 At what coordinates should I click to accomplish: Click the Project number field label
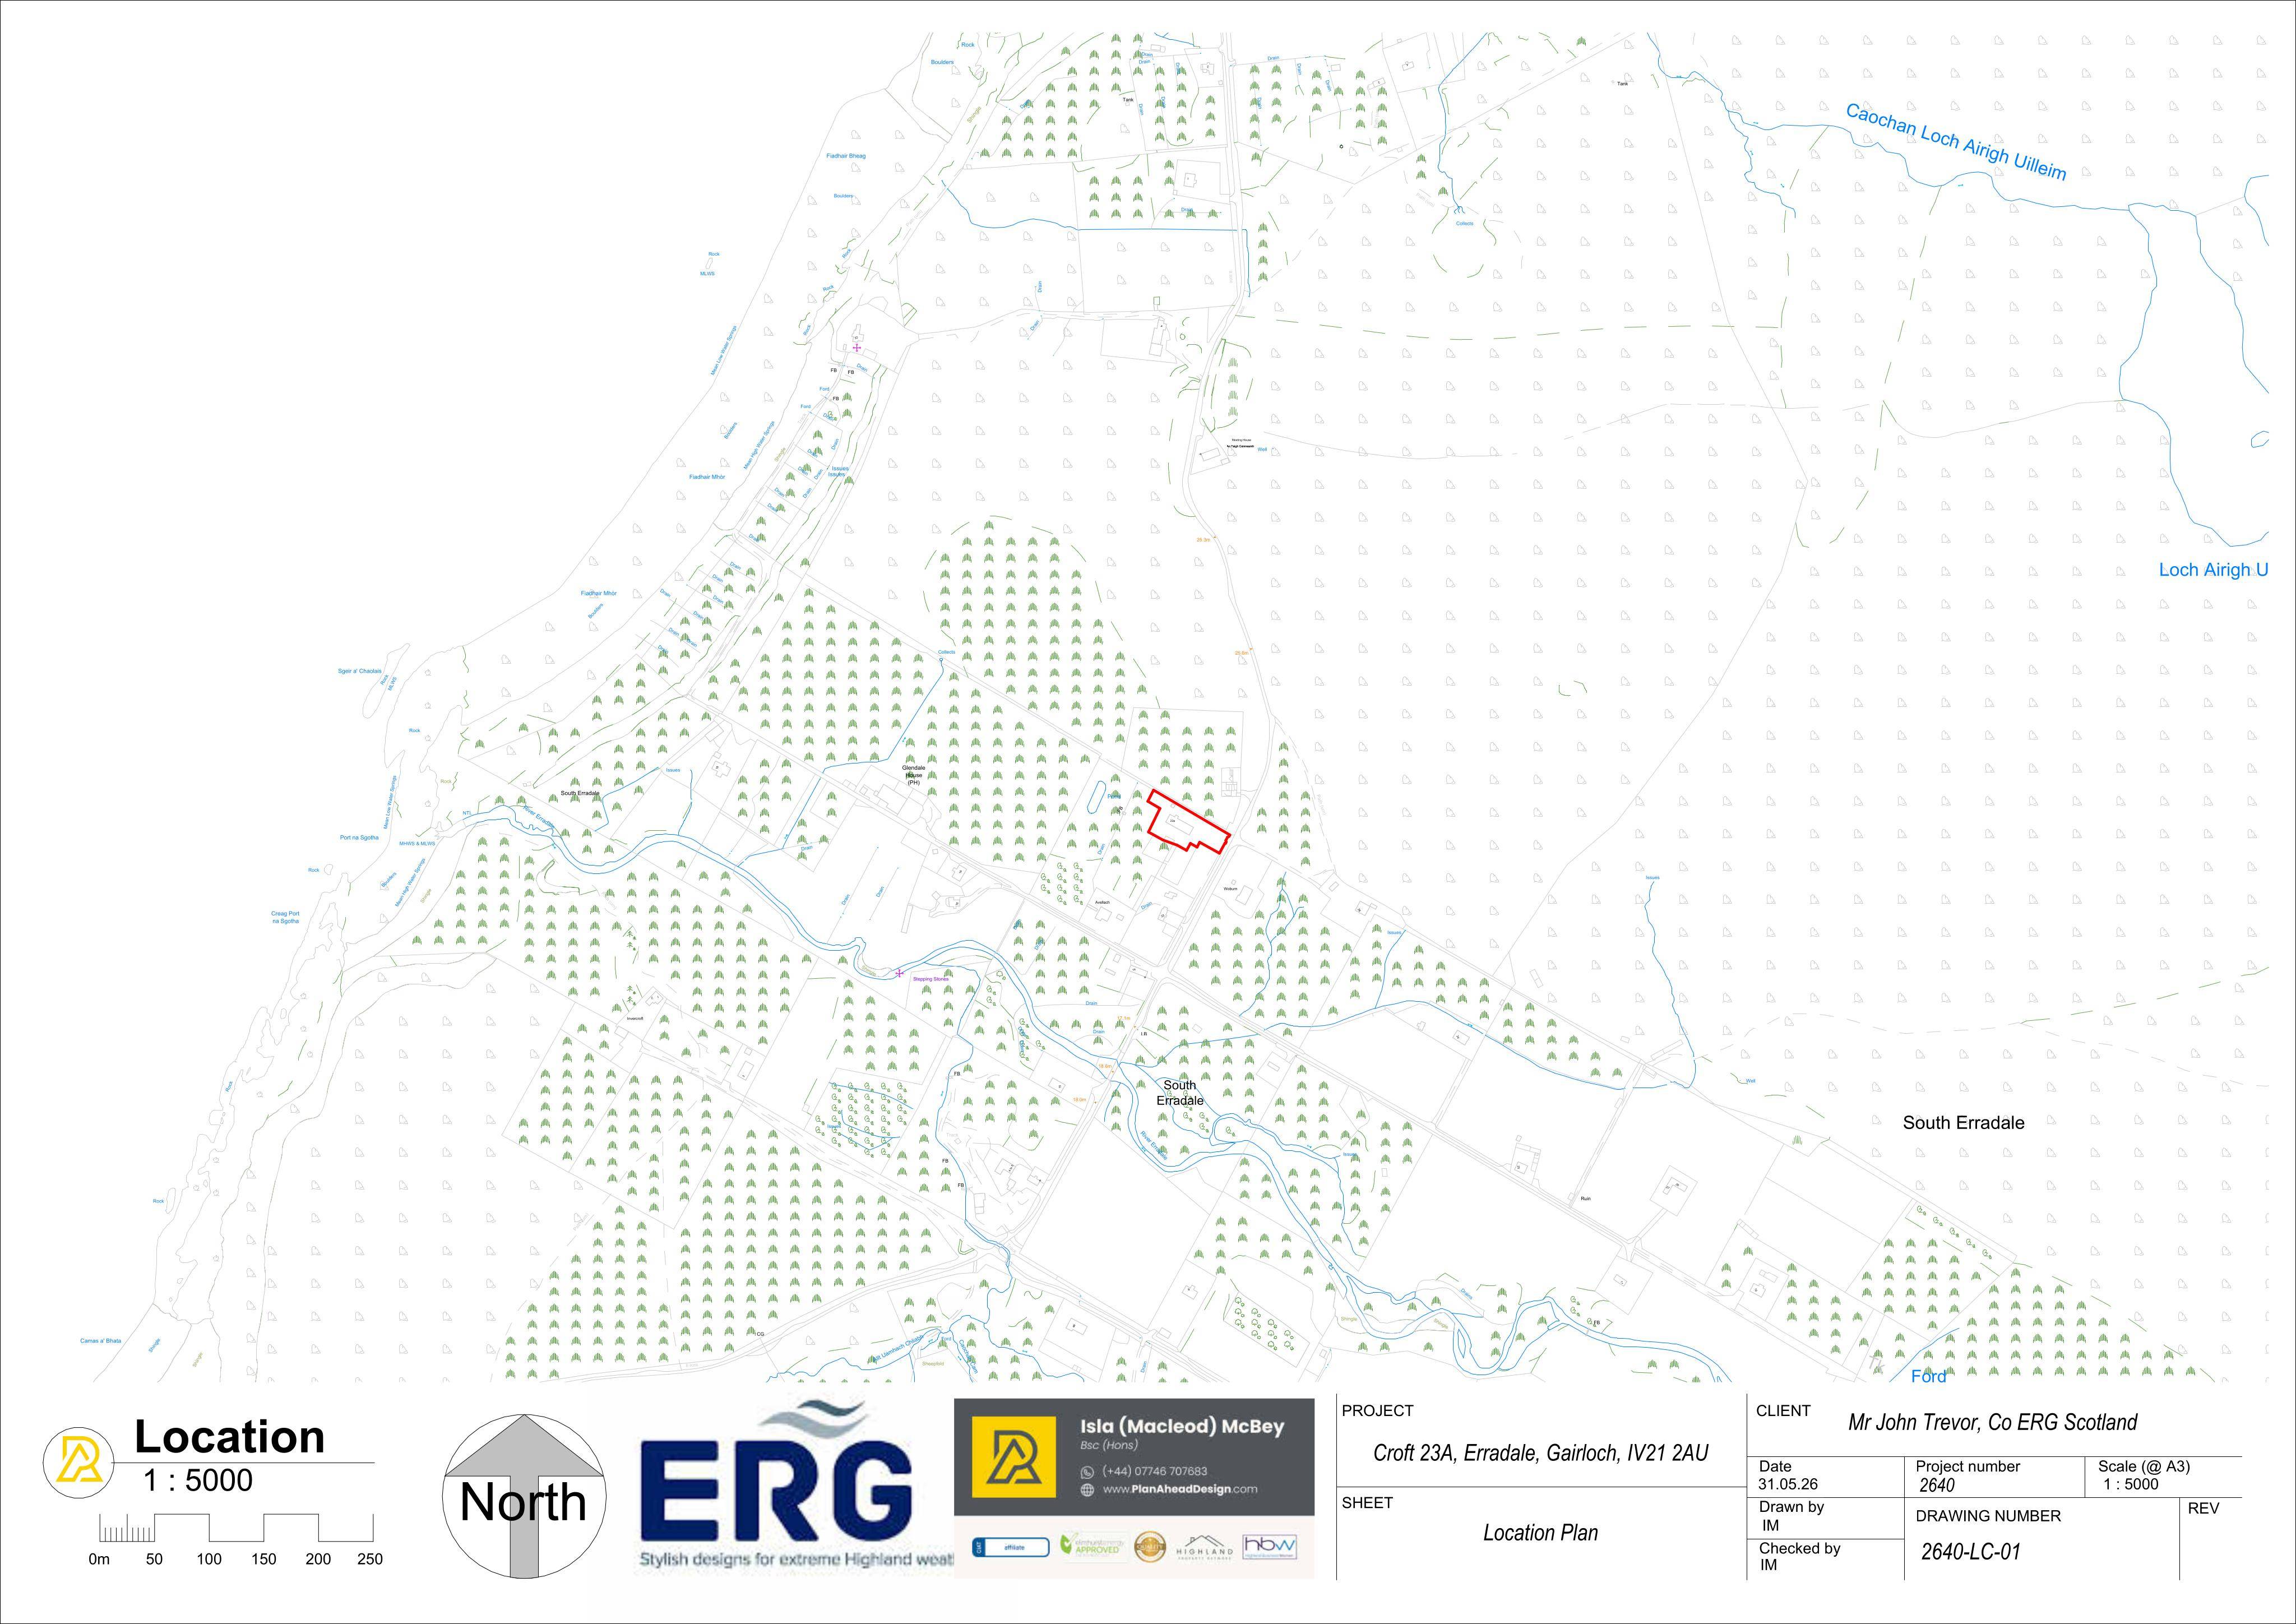click(x=1967, y=1467)
